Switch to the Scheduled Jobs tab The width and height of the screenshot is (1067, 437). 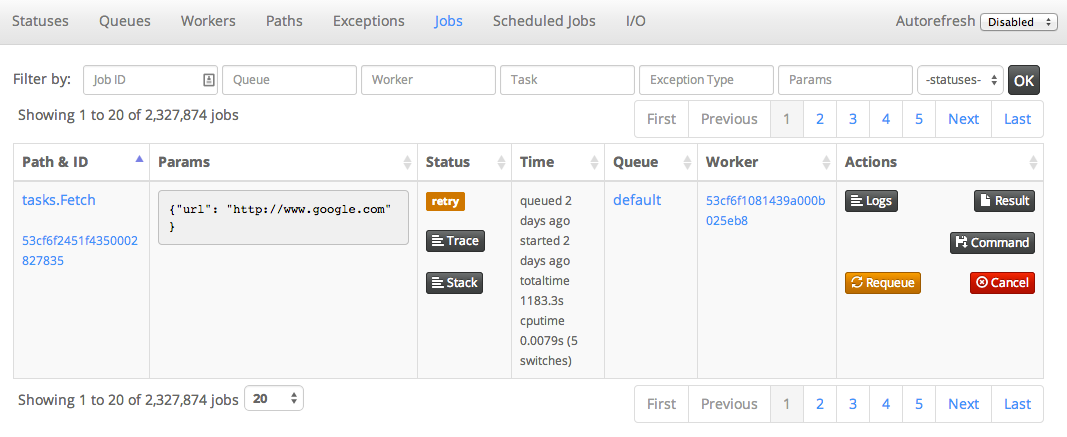544,21
